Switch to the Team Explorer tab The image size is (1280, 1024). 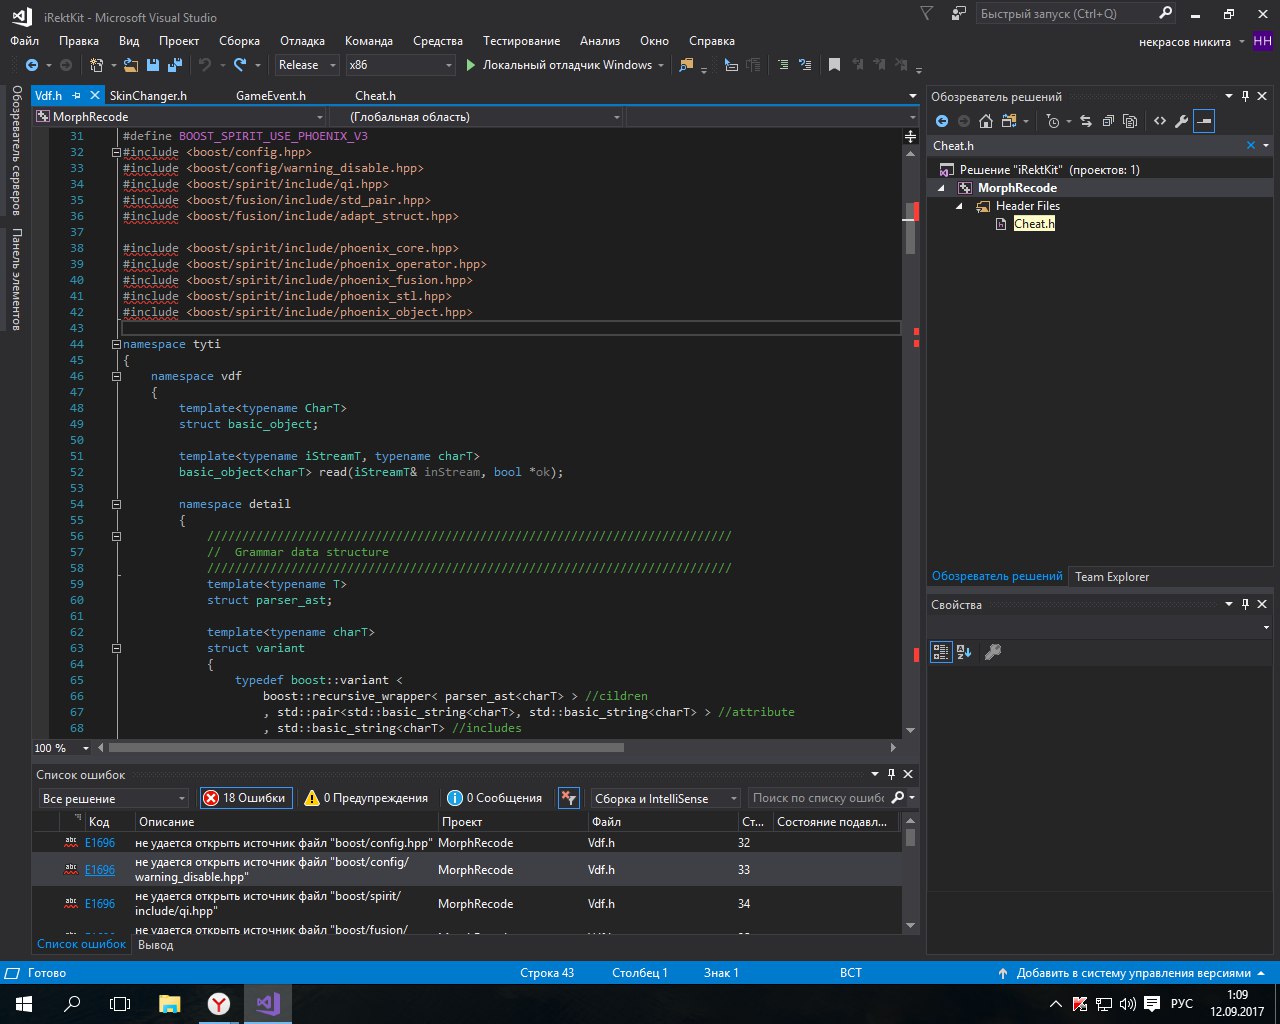1111,577
